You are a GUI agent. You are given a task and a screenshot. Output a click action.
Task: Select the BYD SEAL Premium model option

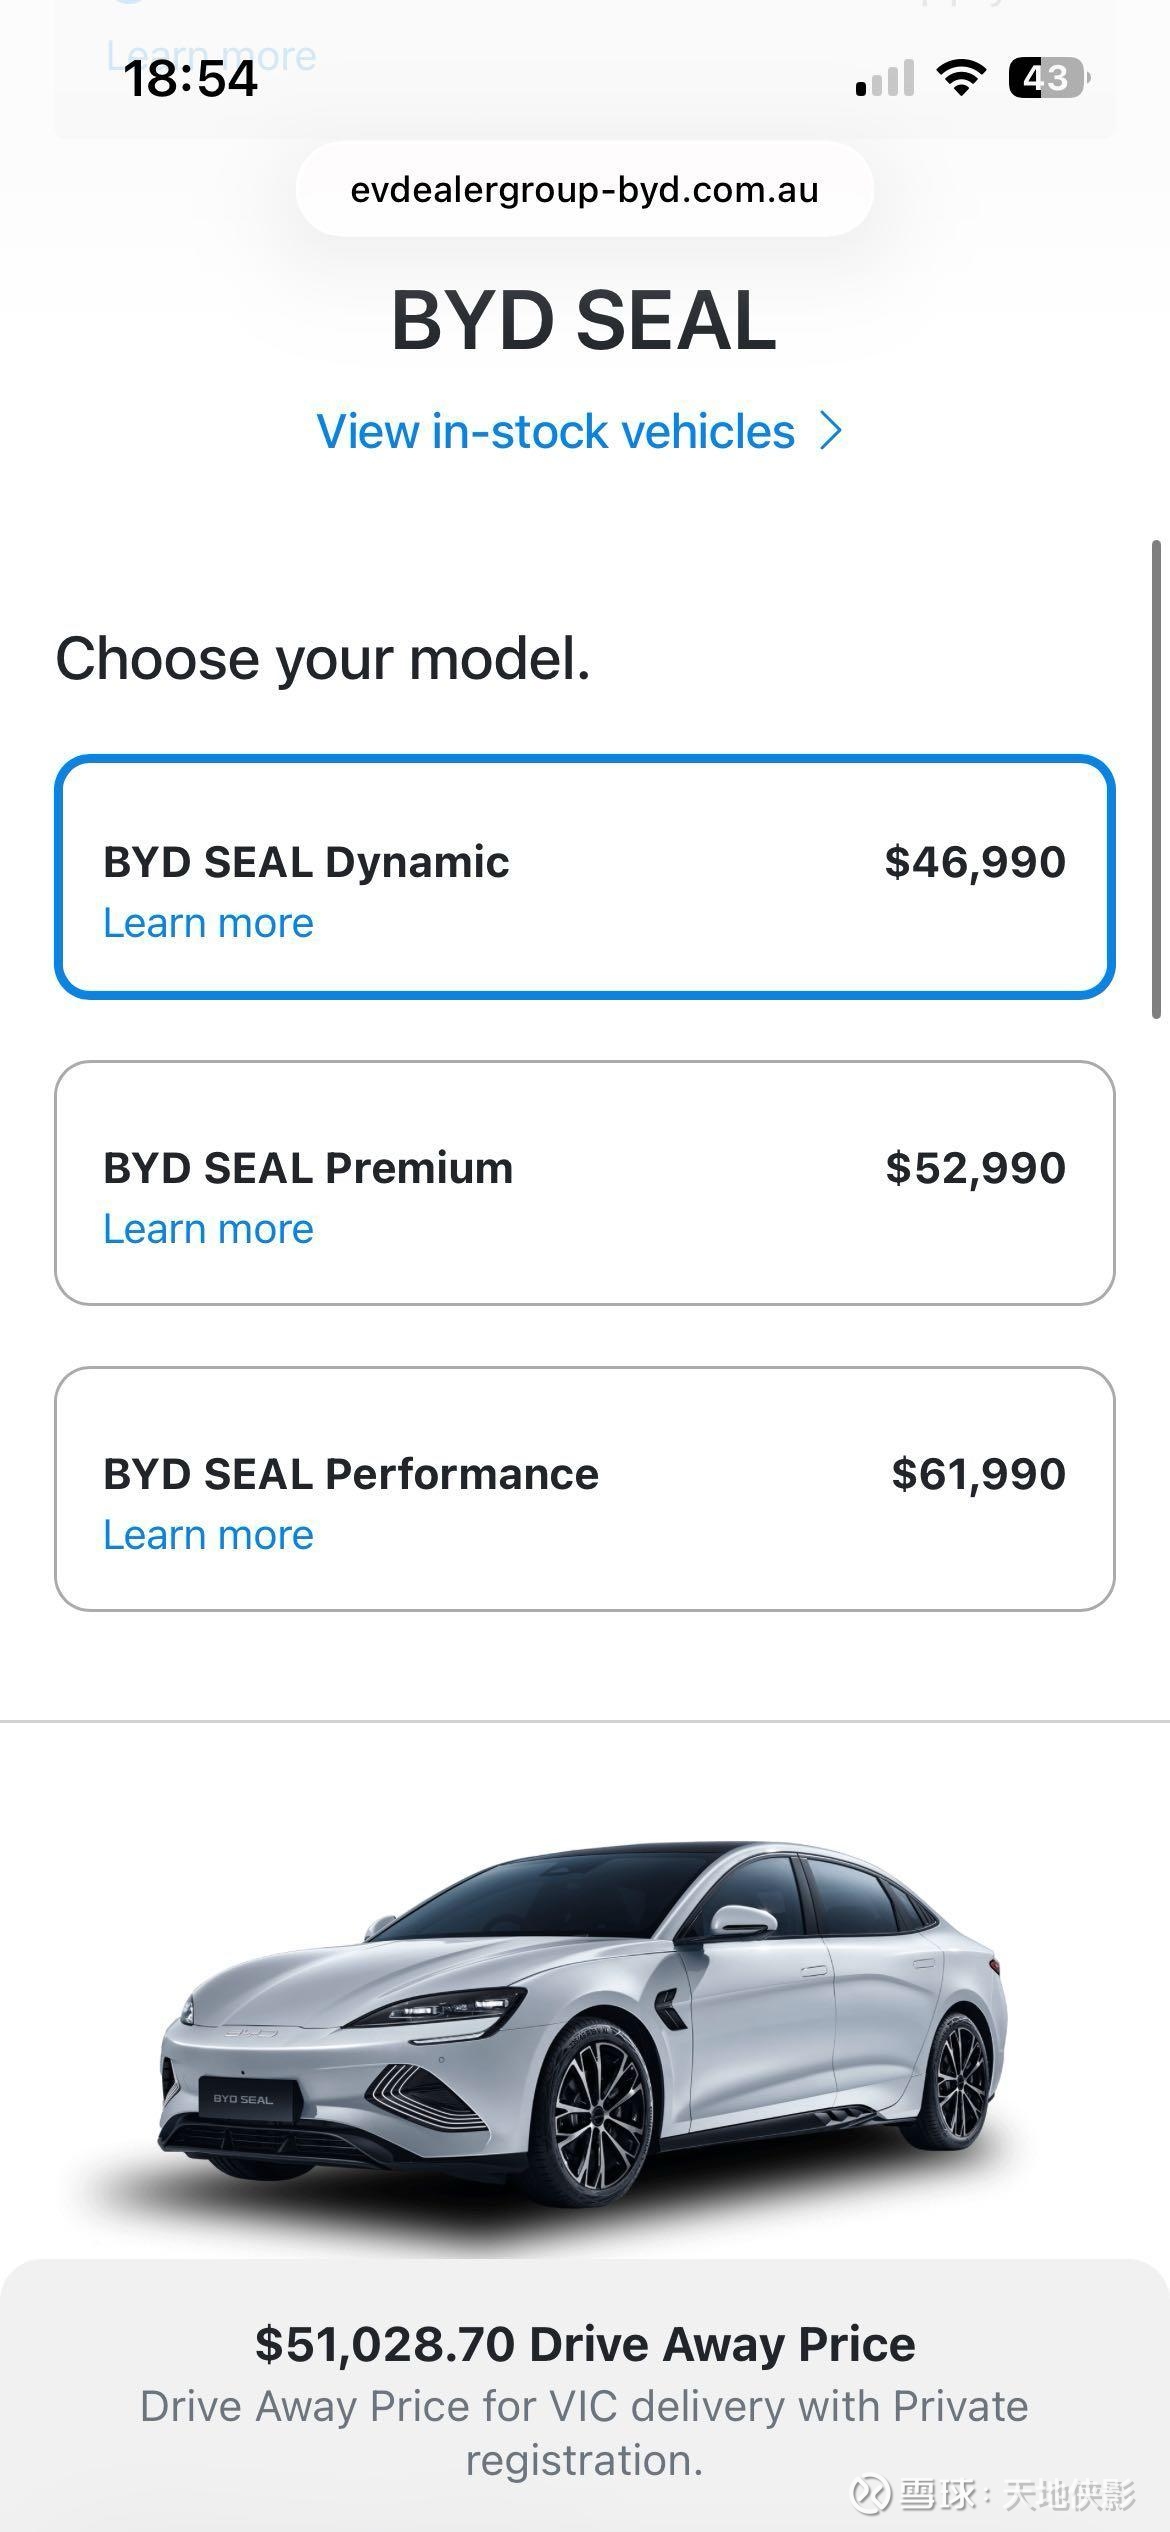[584, 1182]
